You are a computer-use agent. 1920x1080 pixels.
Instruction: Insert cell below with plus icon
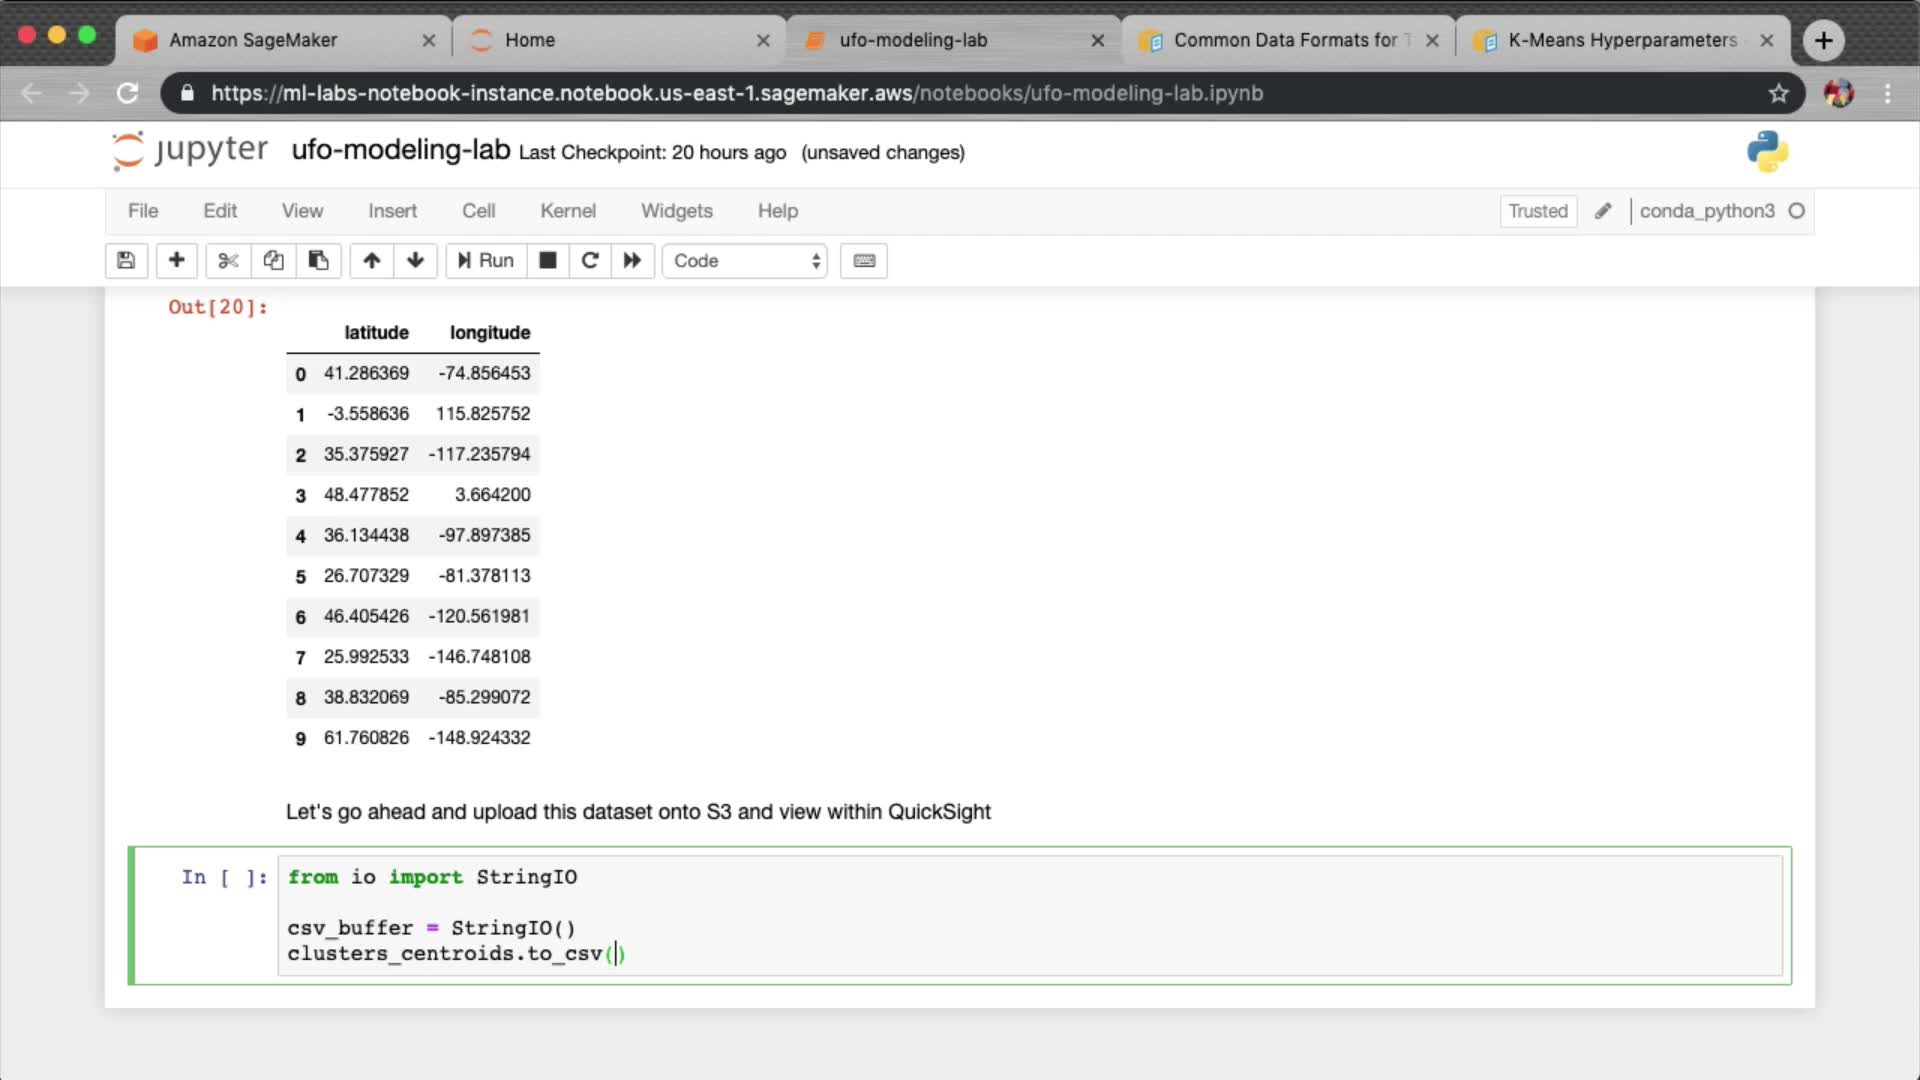point(176,261)
